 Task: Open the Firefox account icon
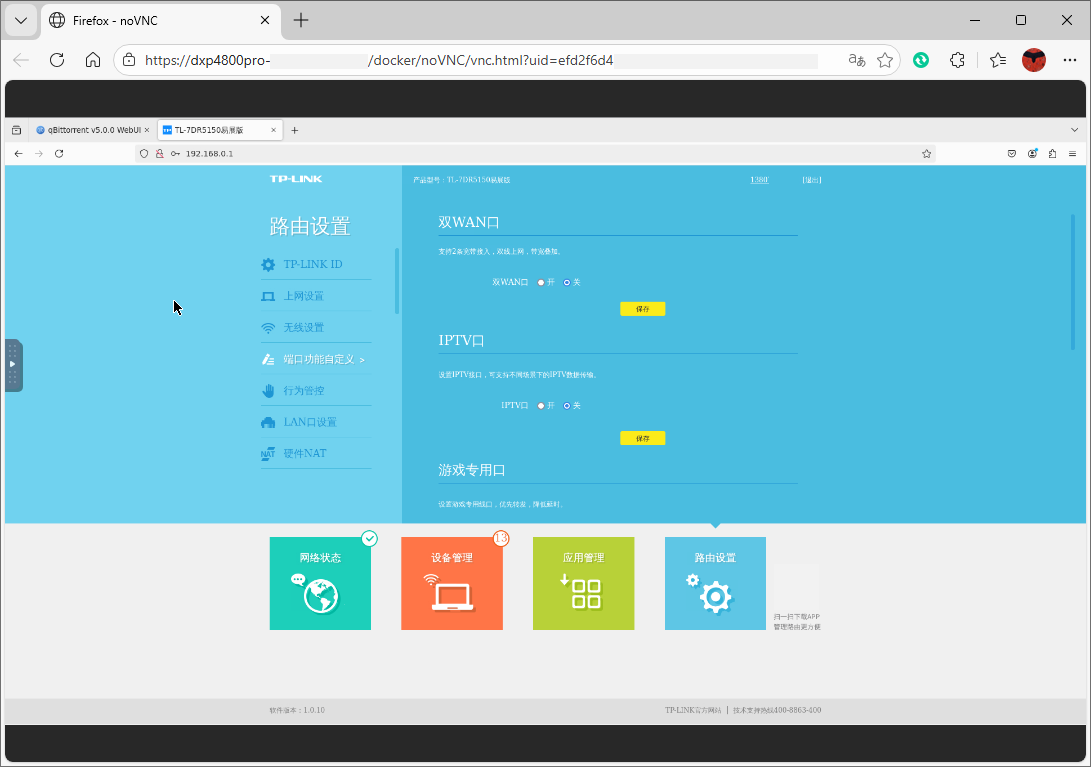coord(1033,154)
